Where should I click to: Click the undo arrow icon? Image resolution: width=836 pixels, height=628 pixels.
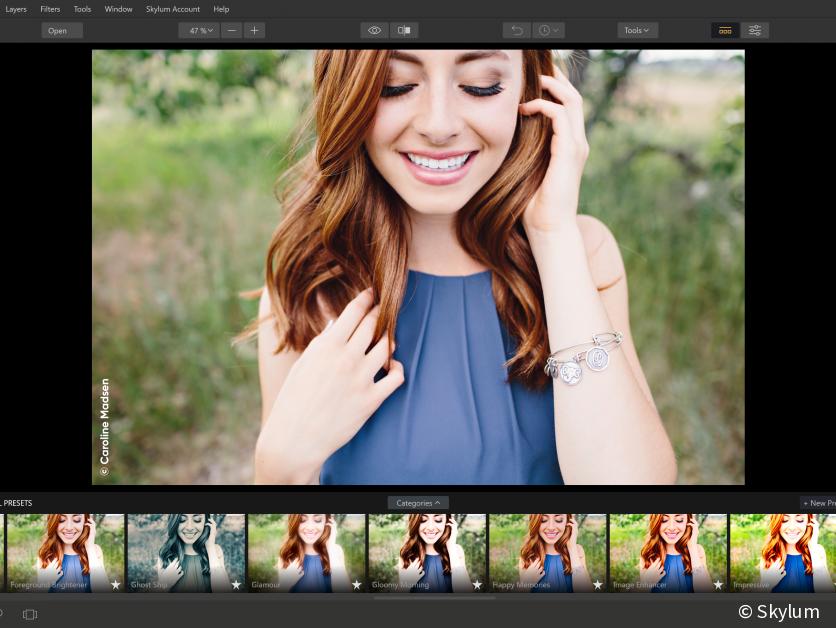click(516, 30)
